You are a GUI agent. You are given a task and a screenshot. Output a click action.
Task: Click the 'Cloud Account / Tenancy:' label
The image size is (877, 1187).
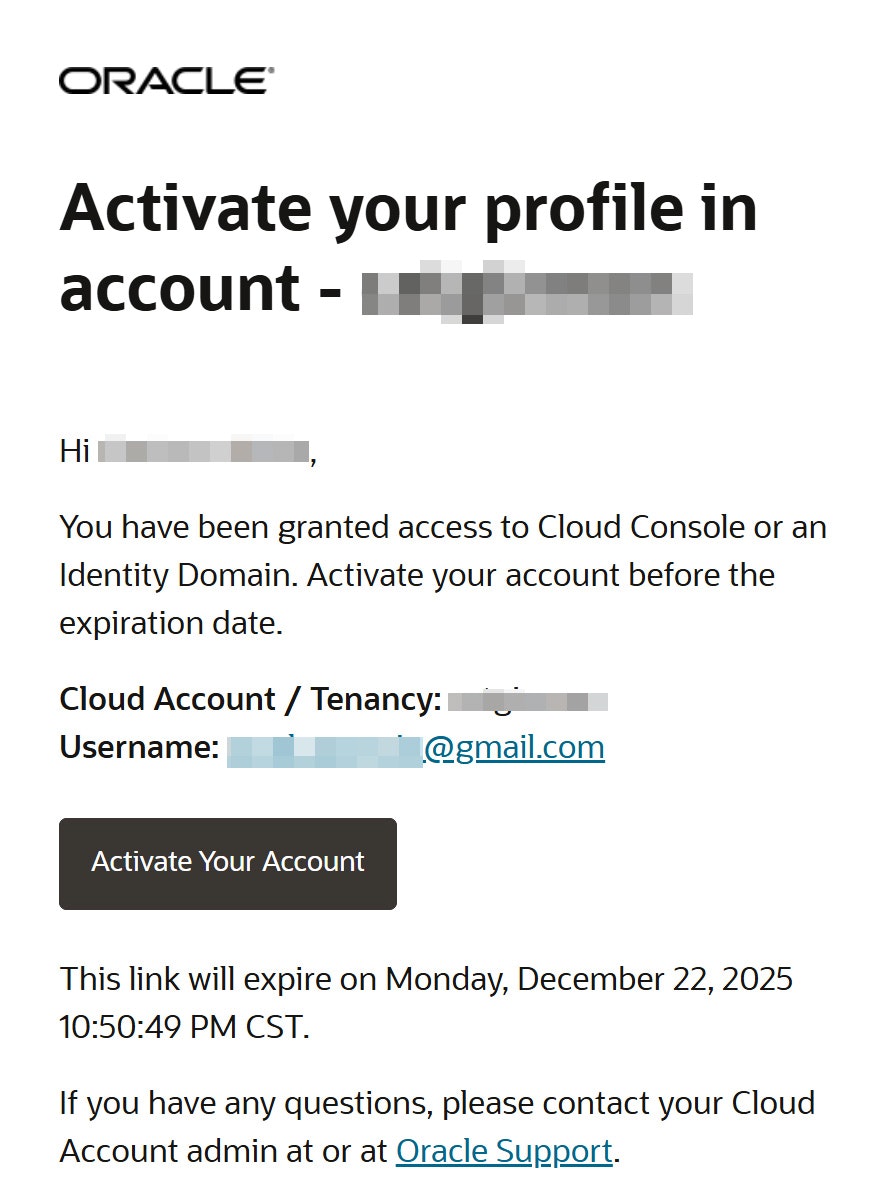250,700
